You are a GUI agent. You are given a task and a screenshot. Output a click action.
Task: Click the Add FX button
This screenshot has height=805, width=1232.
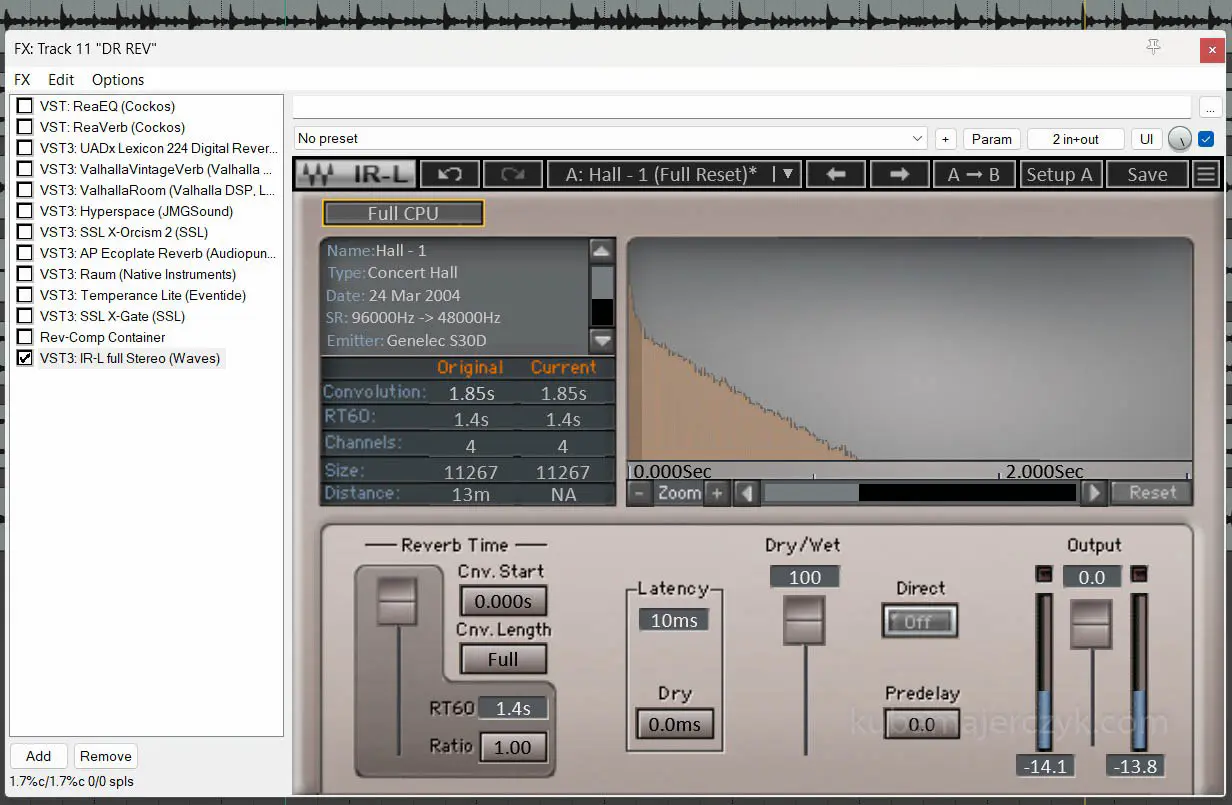pos(39,756)
